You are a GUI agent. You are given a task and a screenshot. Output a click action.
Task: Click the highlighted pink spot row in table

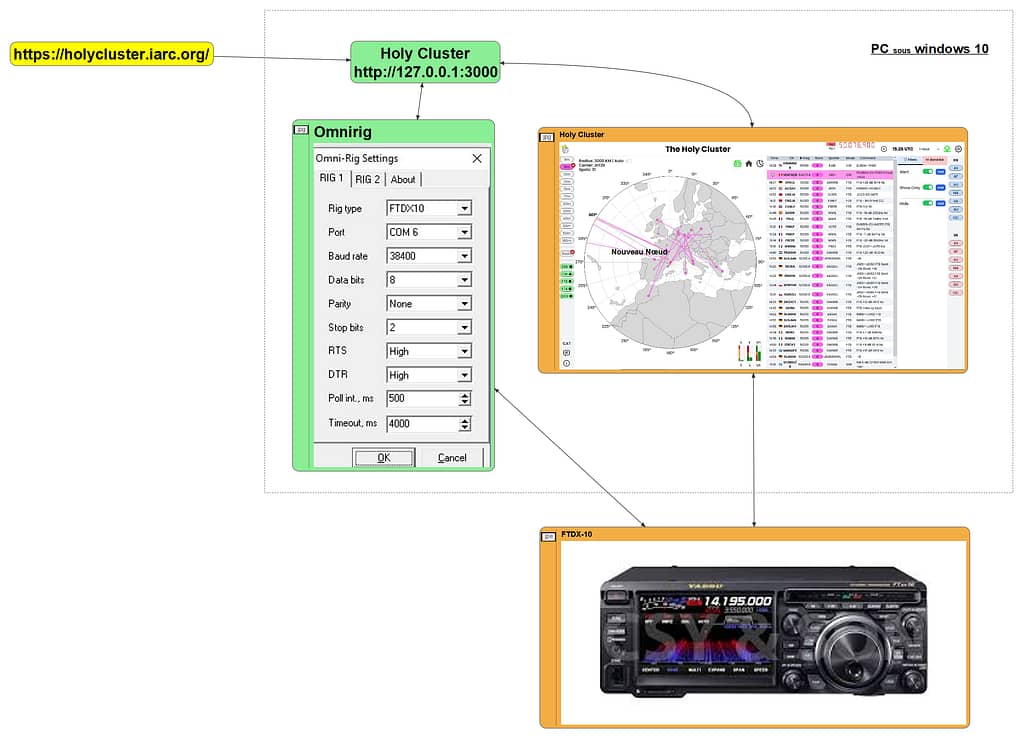point(830,175)
